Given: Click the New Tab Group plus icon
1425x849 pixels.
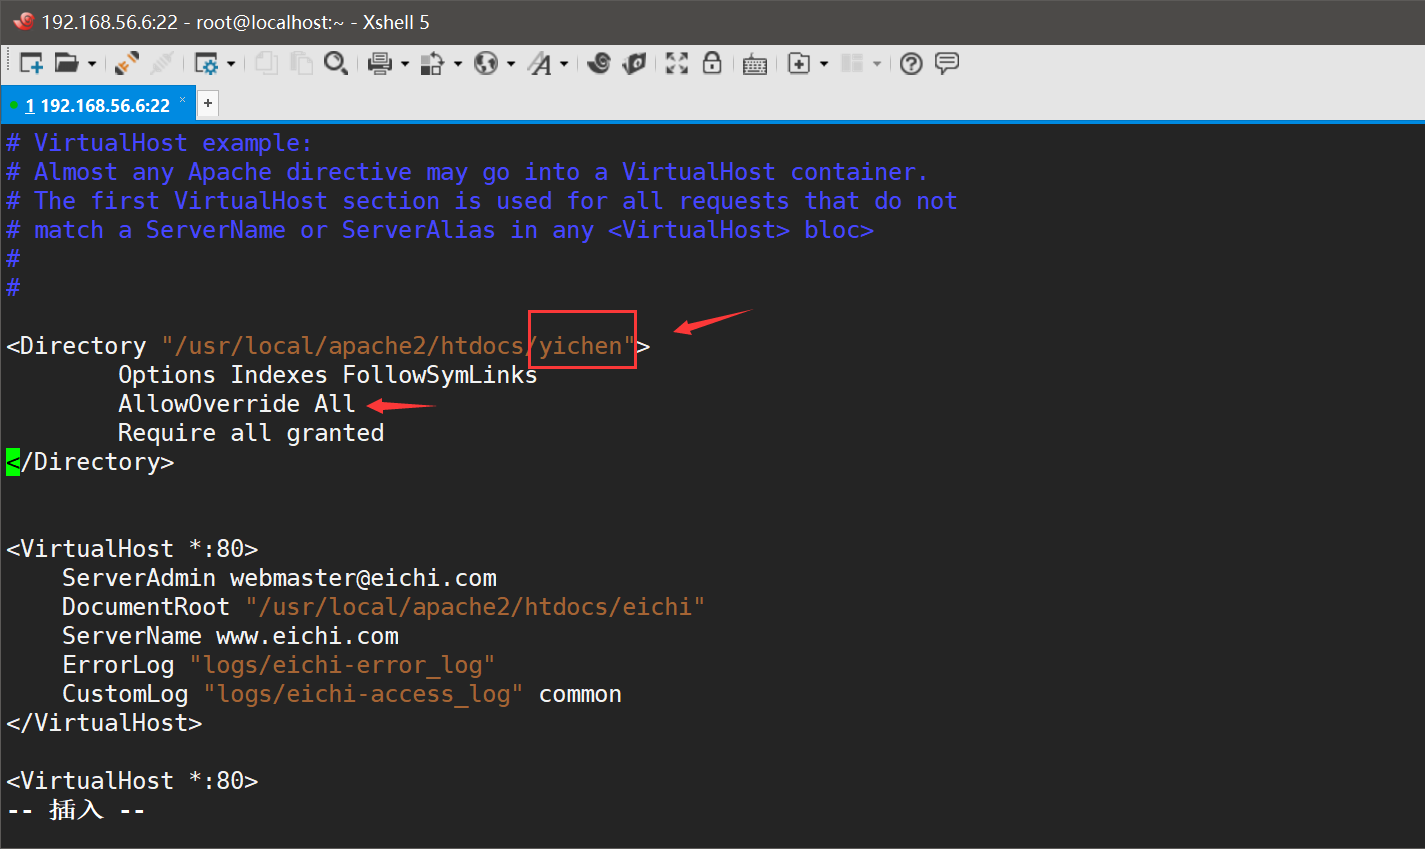Looking at the screenshot, I should (799, 63).
